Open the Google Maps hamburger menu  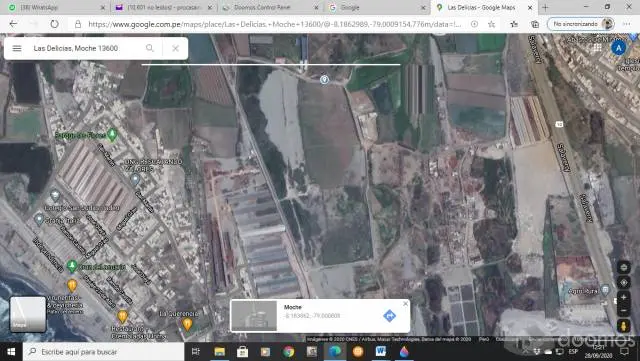point(17,48)
